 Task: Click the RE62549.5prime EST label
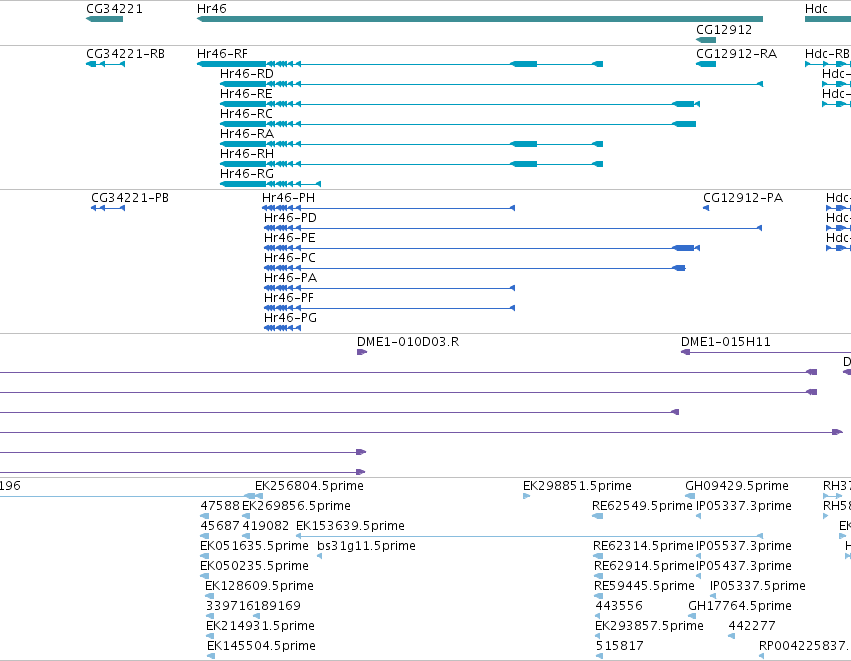pyautogui.click(x=642, y=506)
